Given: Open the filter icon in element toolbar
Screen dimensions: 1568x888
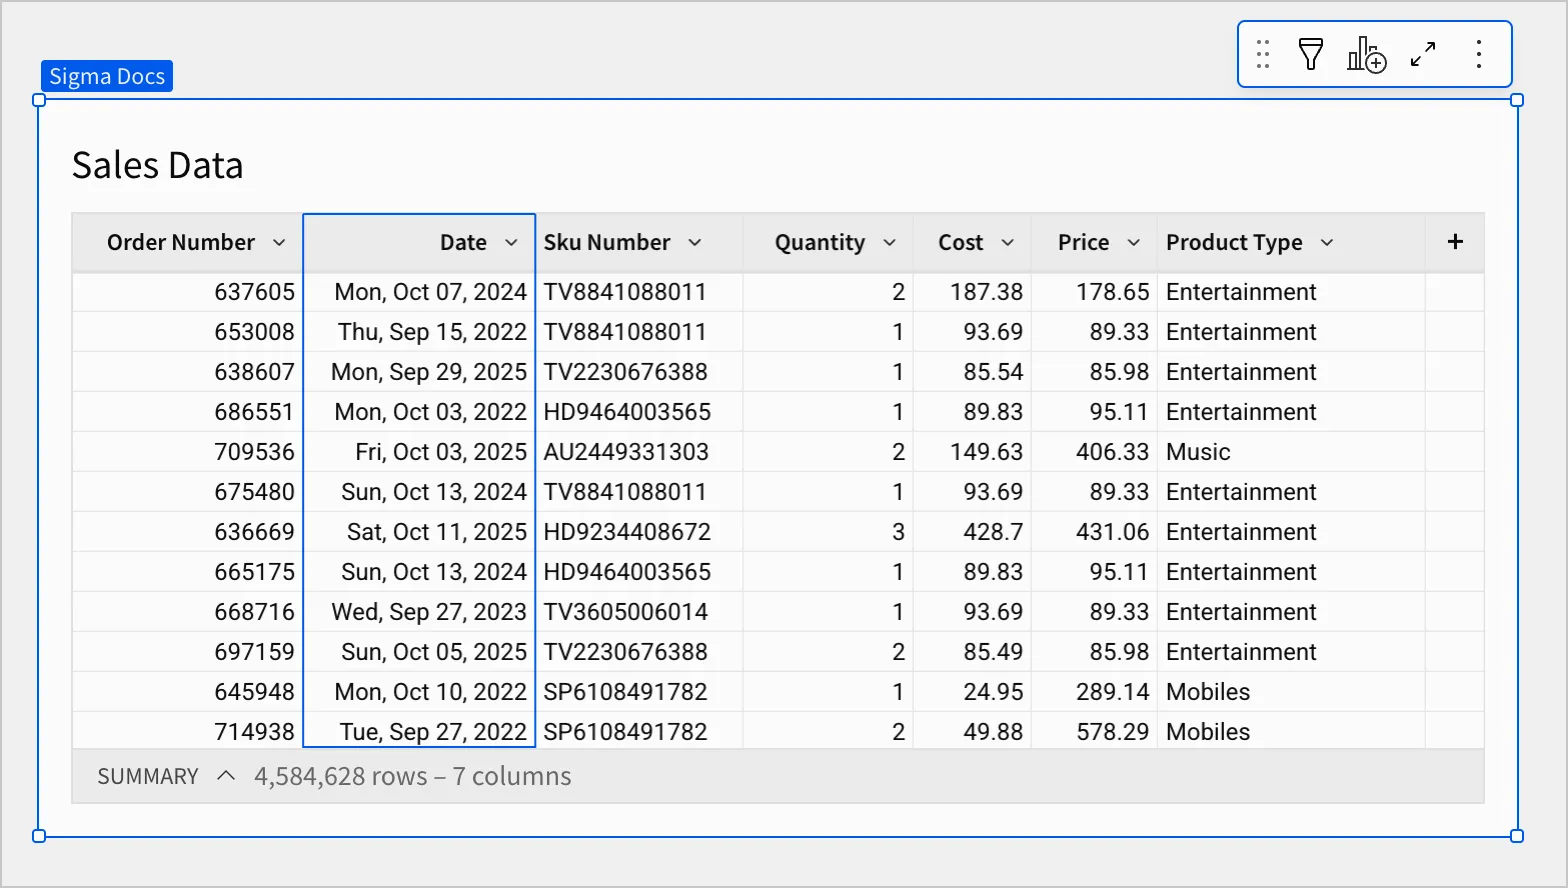Looking at the screenshot, I should click(1311, 54).
